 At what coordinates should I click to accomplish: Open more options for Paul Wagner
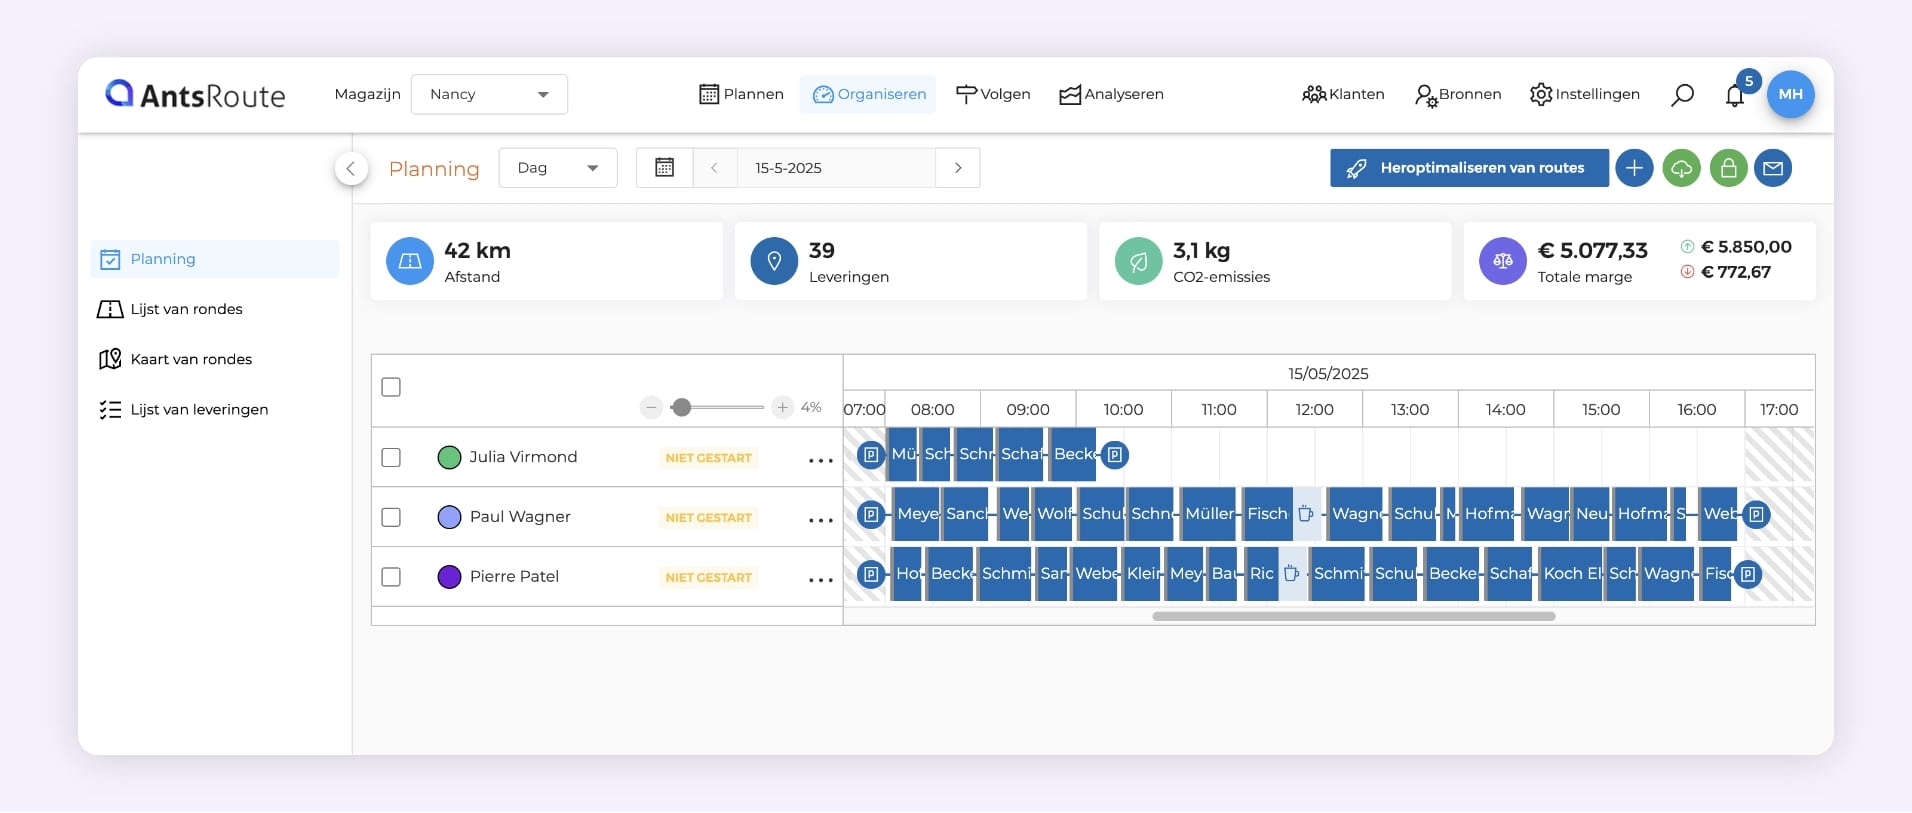coord(821,520)
